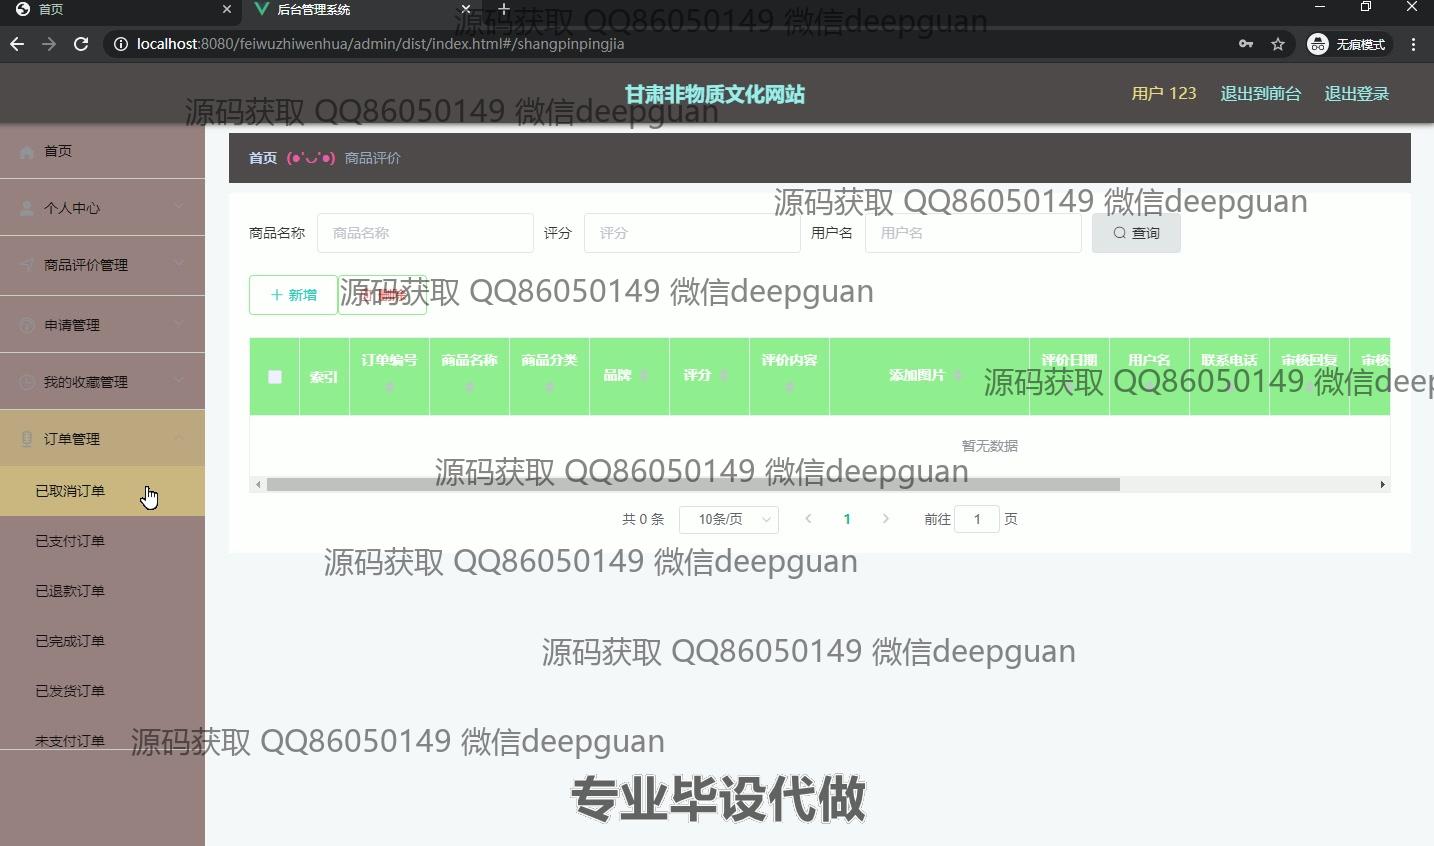Open 已完成订单 submenu item
1434x846 pixels.
pyautogui.click(x=102, y=641)
